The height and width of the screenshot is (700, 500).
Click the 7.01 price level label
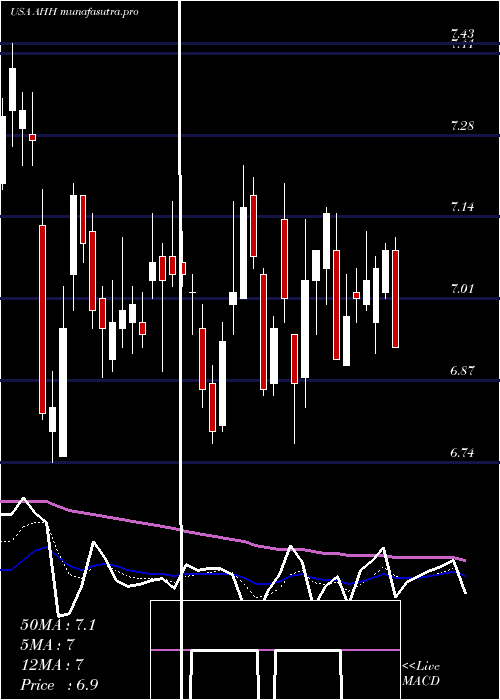point(462,289)
